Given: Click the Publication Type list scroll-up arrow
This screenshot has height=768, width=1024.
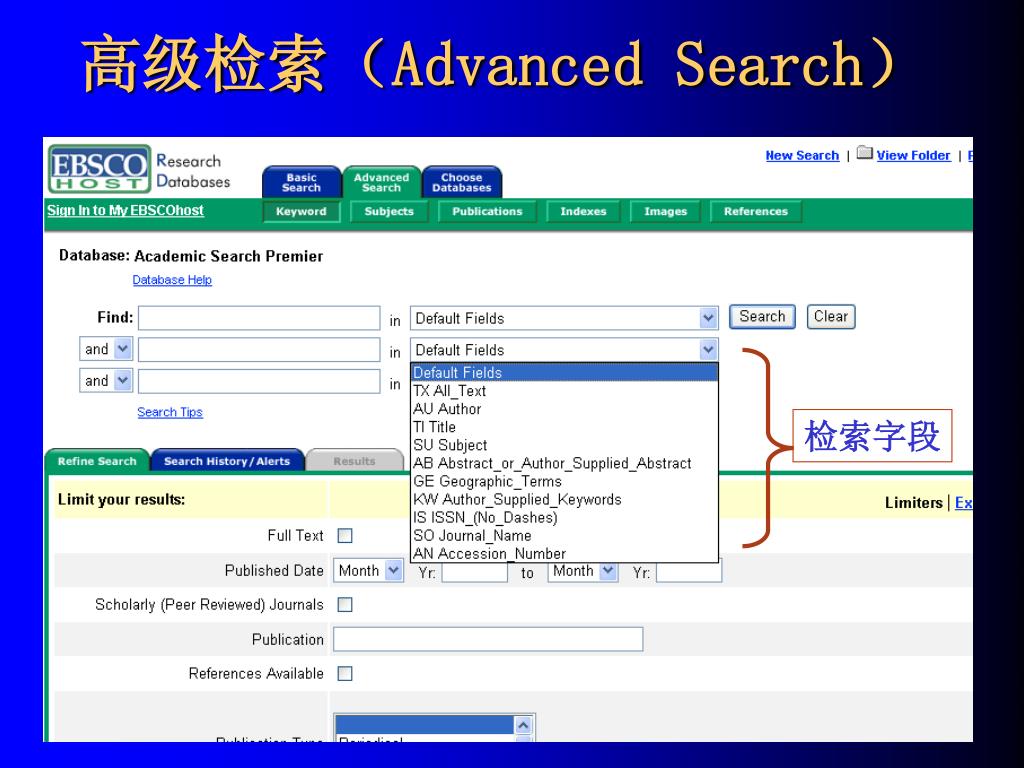Looking at the screenshot, I should pyautogui.click(x=524, y=725).
